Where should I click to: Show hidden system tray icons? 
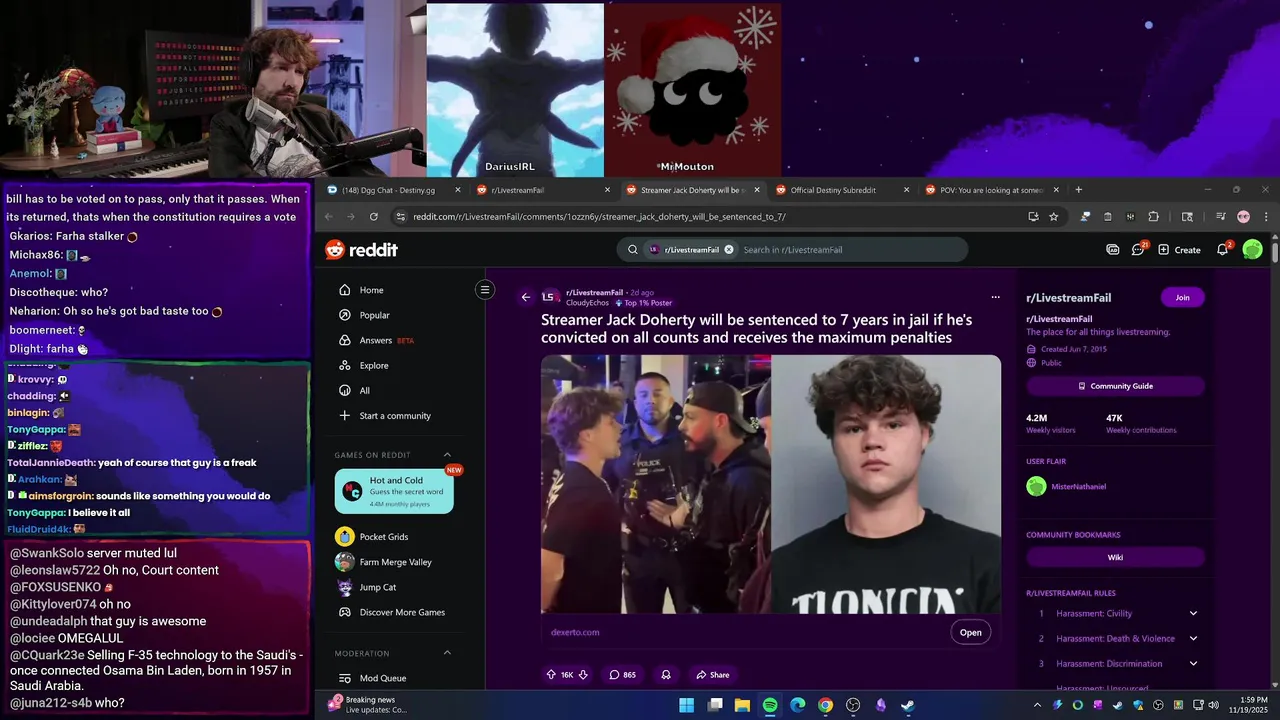(x=1036, y=705)
